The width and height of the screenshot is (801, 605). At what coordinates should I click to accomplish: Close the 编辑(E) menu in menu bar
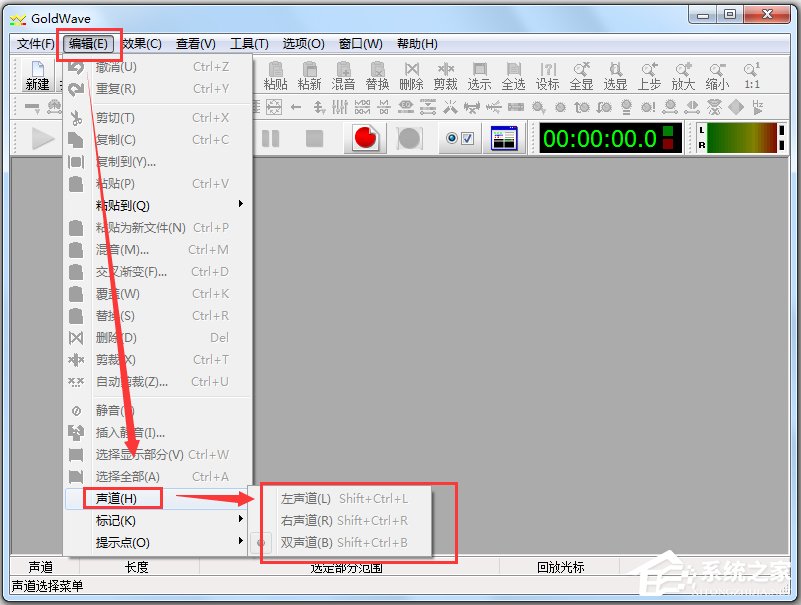[x=88, y=44]
